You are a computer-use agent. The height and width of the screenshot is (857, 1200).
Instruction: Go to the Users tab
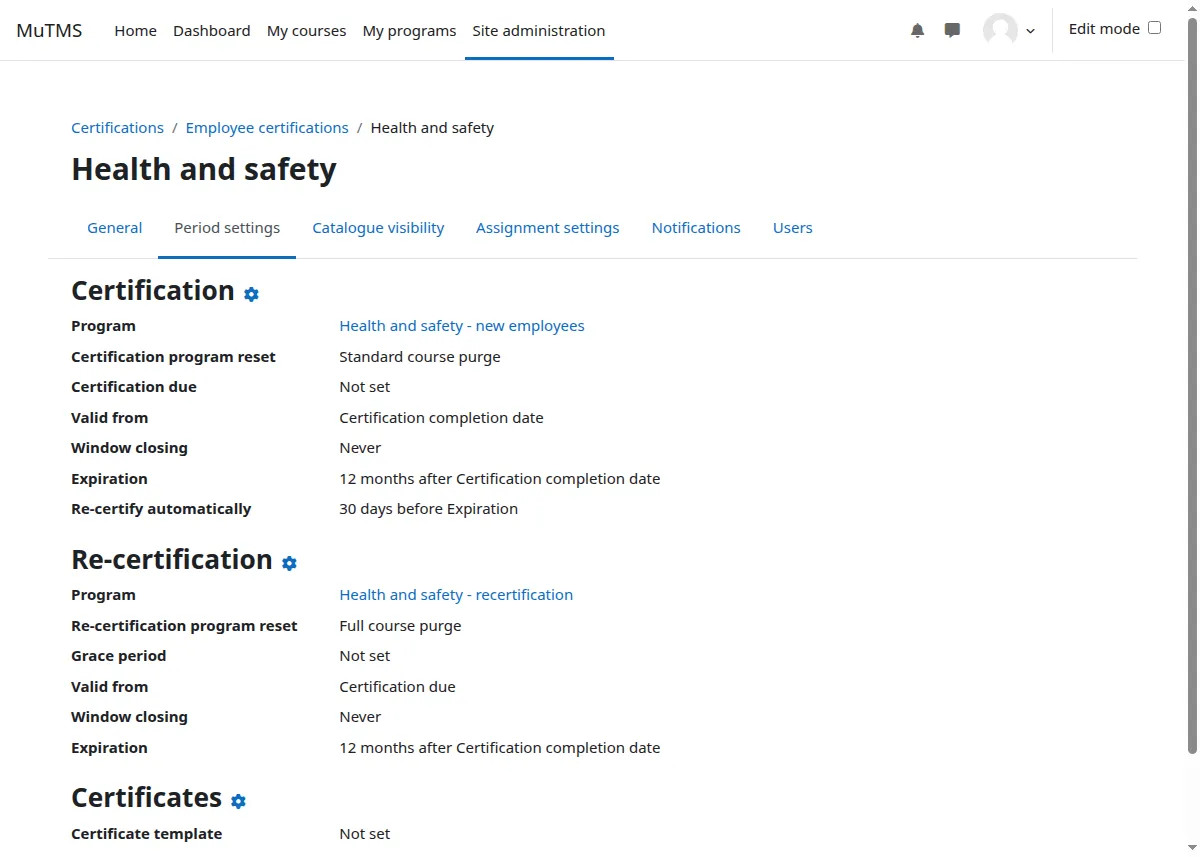tap(792, 228)
